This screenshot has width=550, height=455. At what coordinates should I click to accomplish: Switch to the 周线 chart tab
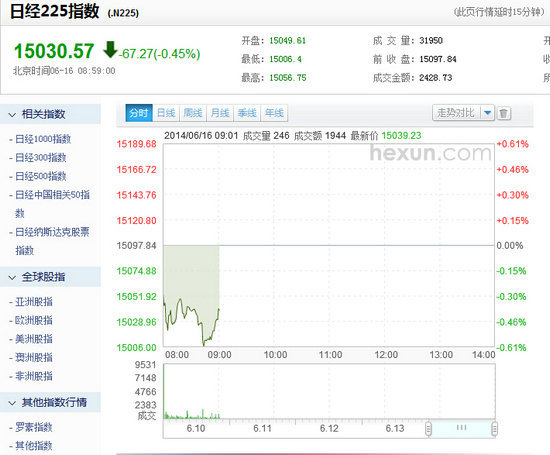[193, 113]
